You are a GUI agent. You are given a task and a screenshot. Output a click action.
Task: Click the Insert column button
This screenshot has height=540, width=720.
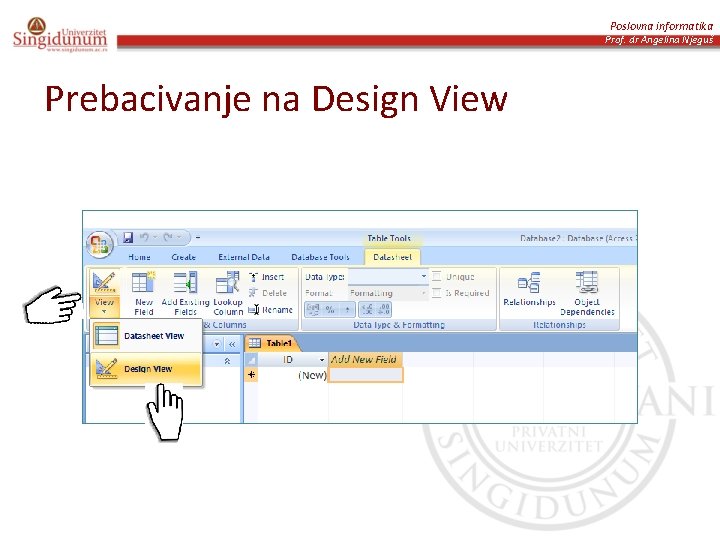(x=267, y=277)
